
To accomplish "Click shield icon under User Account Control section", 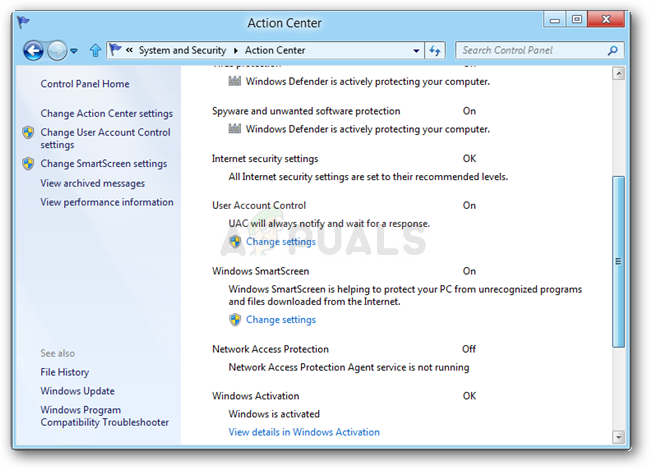I will click(x=235, y=242).
